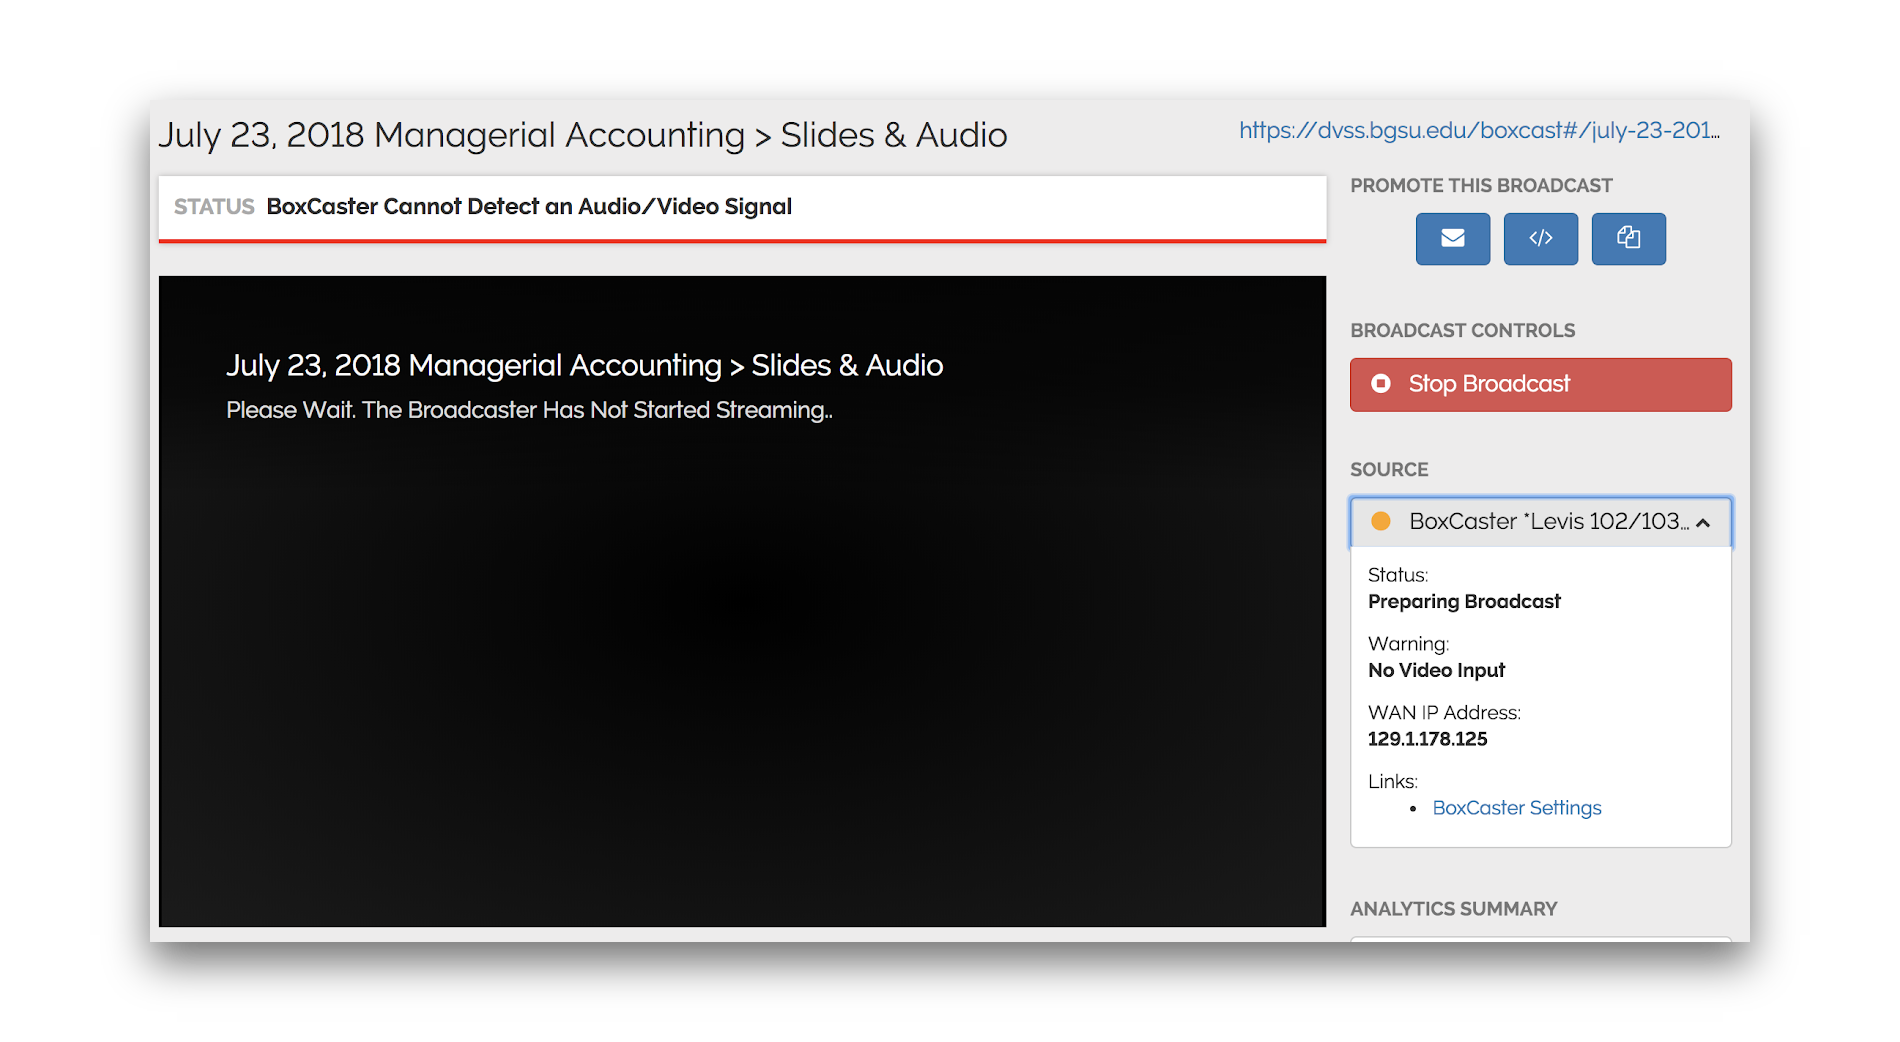Open BoxCaster Settings
The image size is (1900, 1042).
[1516, 808]
